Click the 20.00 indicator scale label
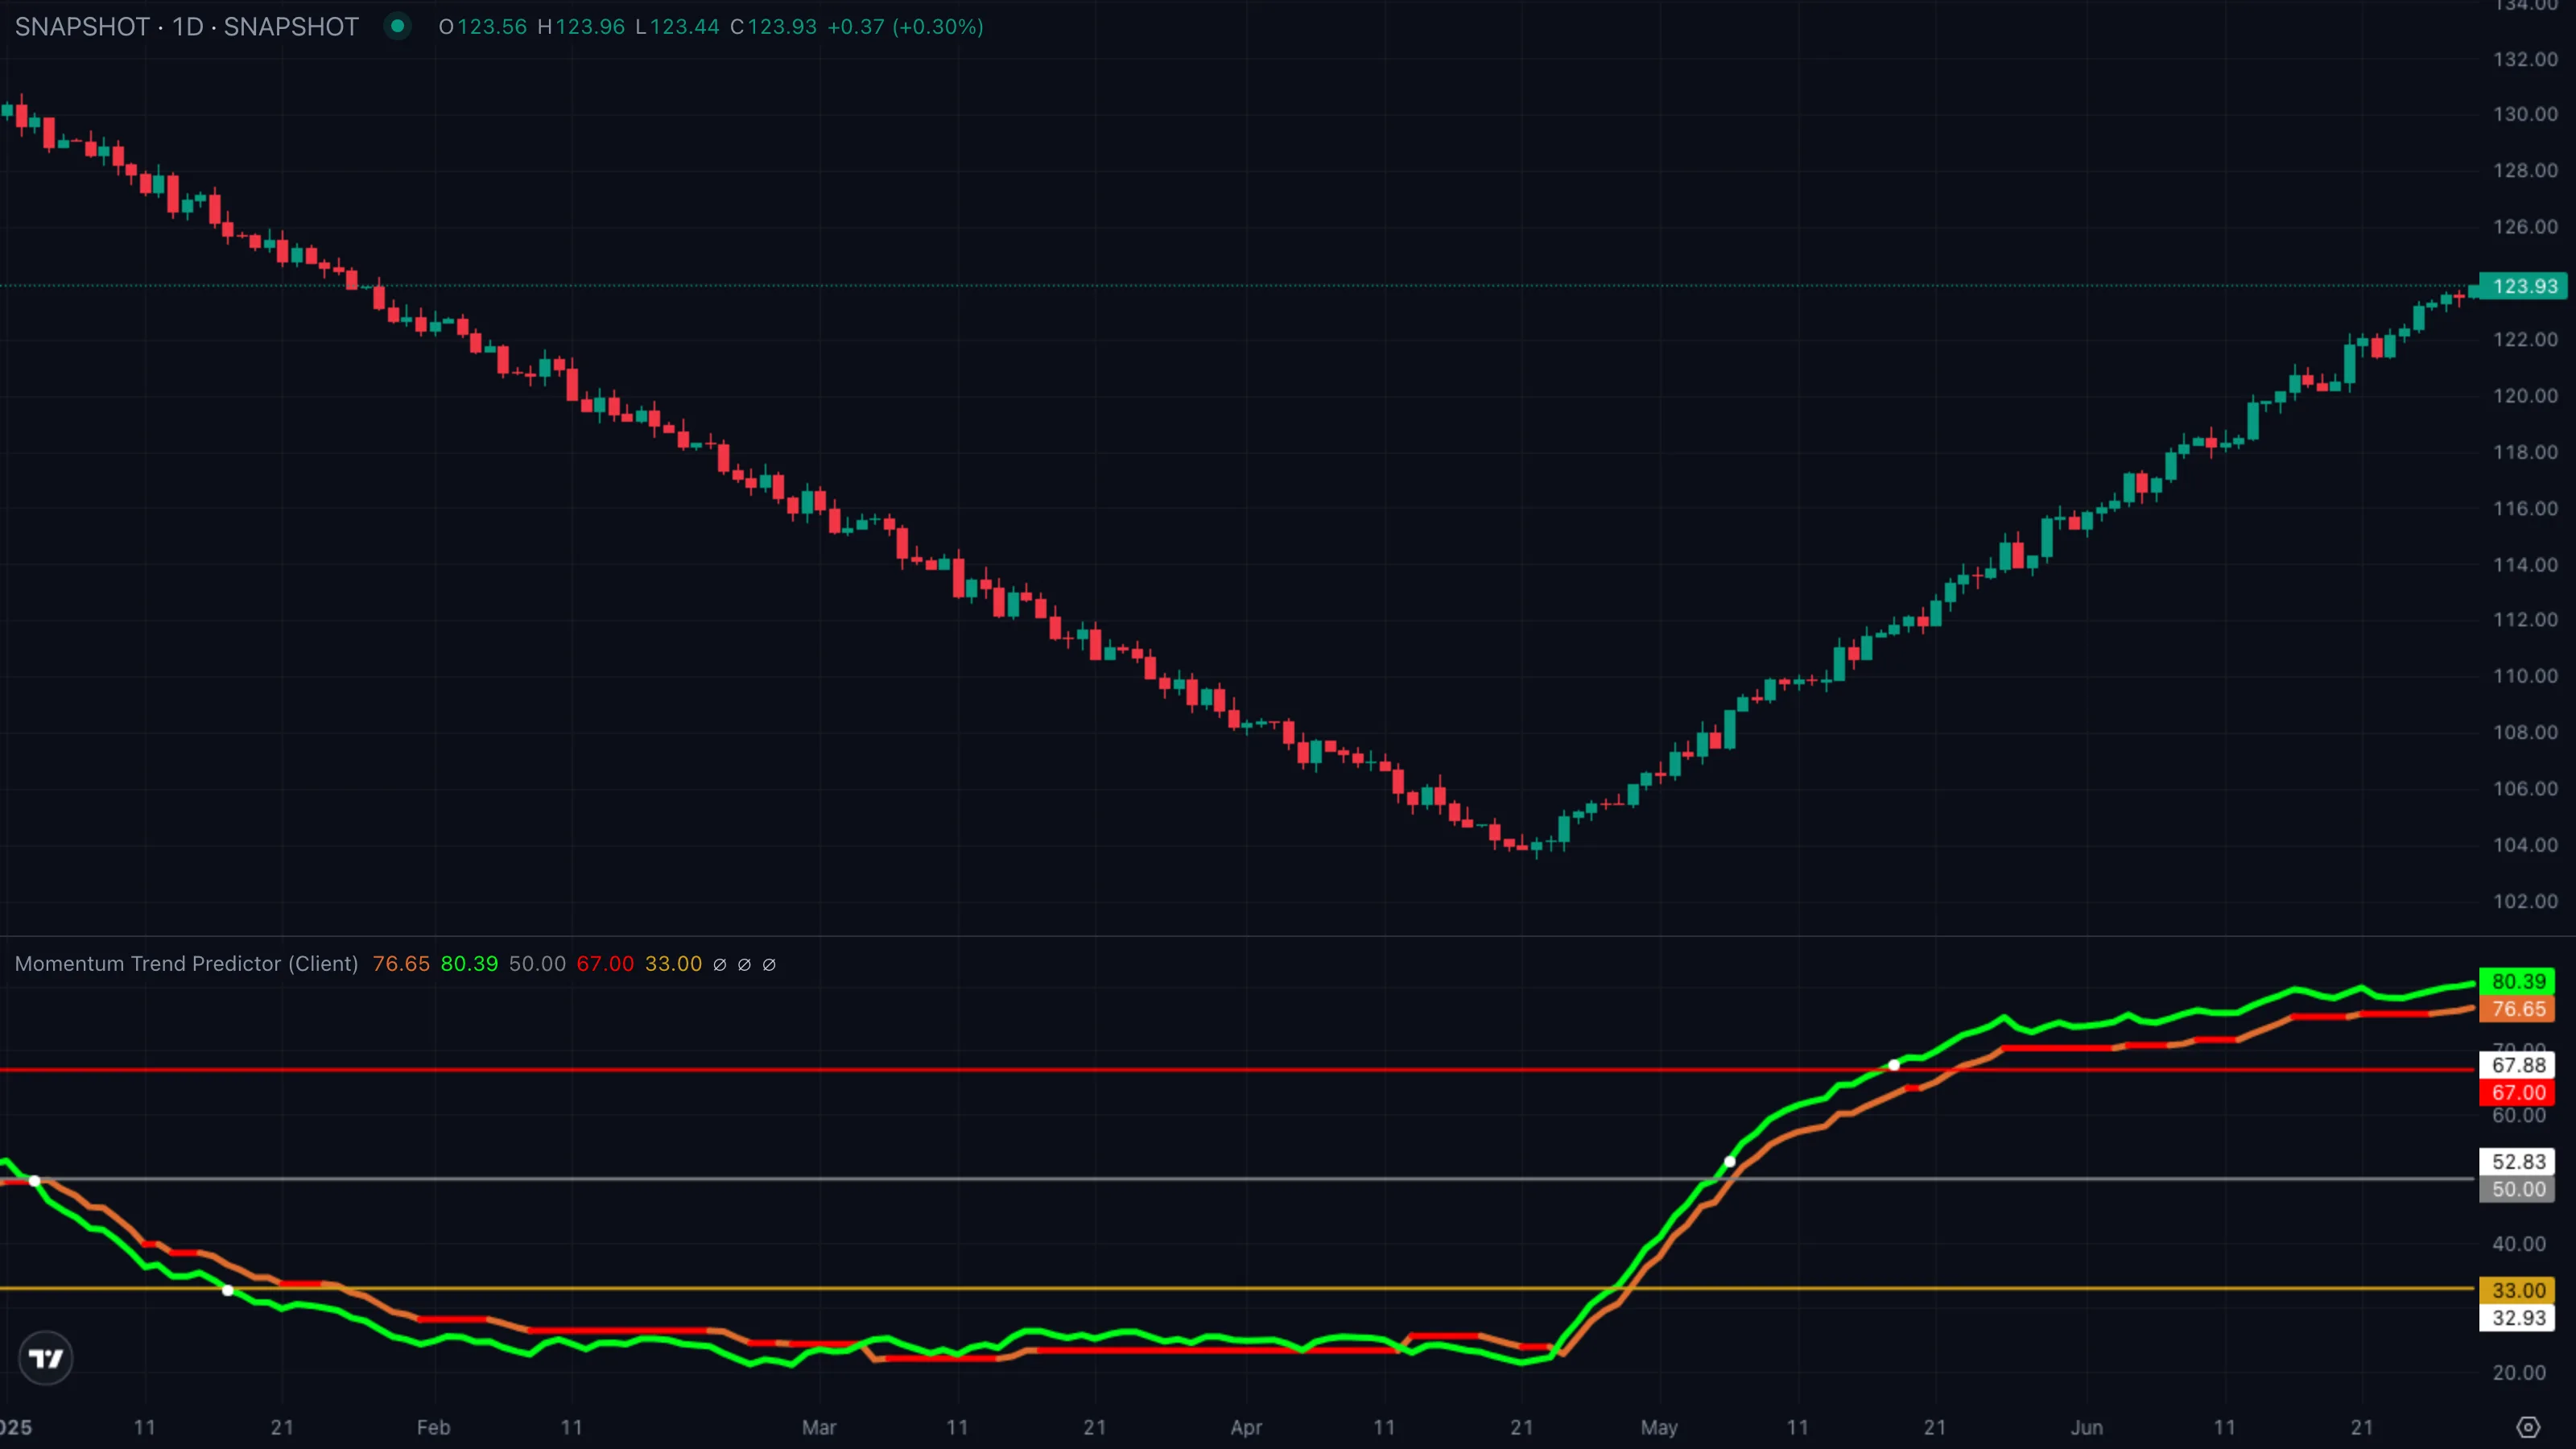Image resolution: width=2576 pixels, height=1449 pixels. 2519,1373
